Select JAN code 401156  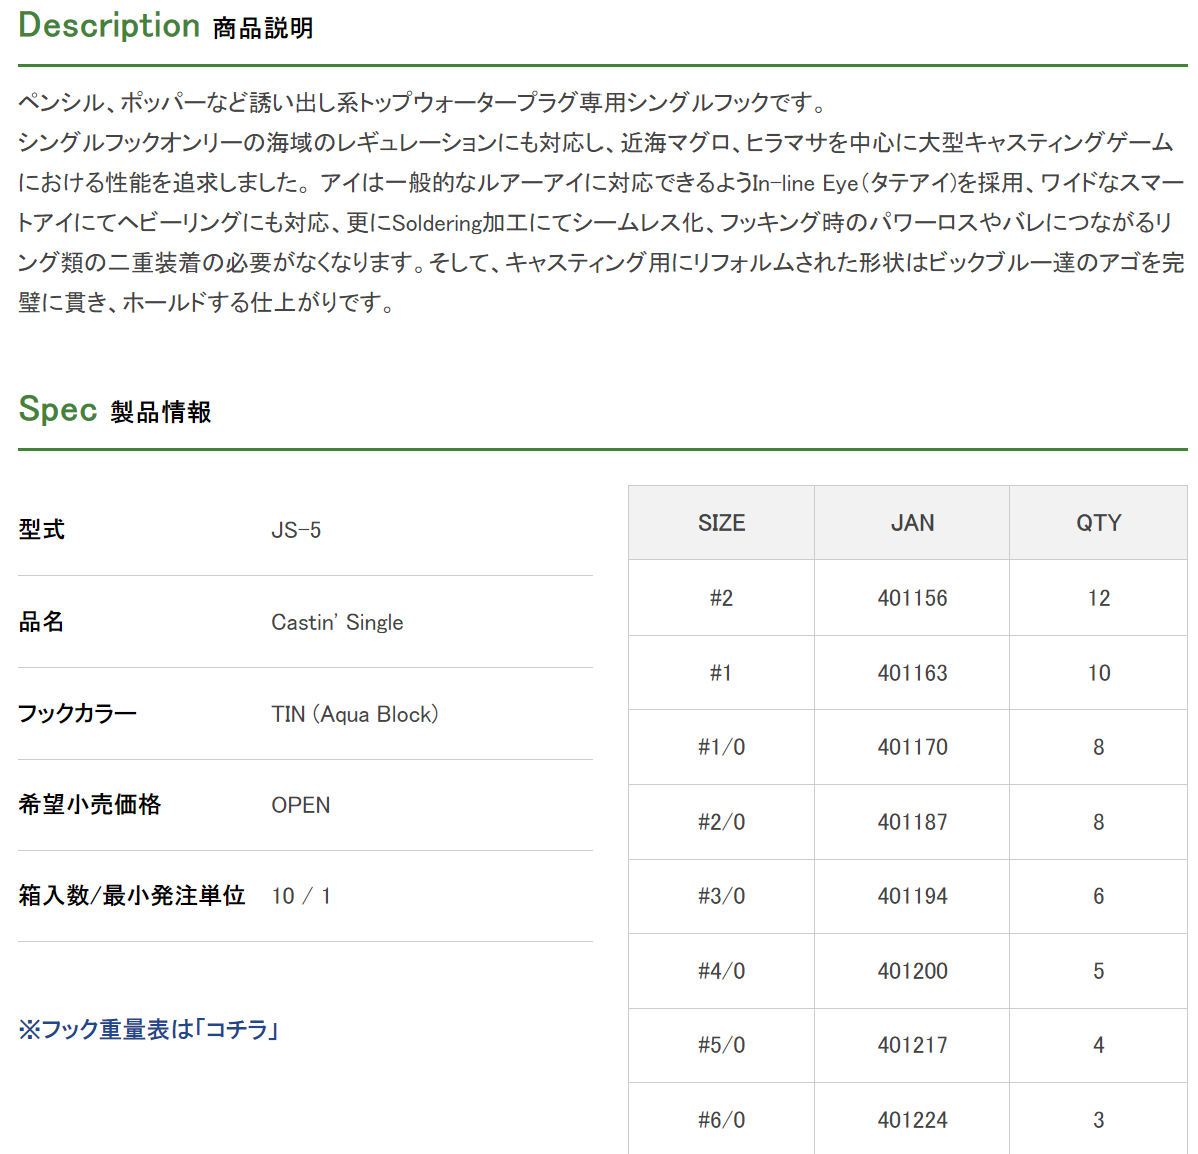(x=912, y=598)
